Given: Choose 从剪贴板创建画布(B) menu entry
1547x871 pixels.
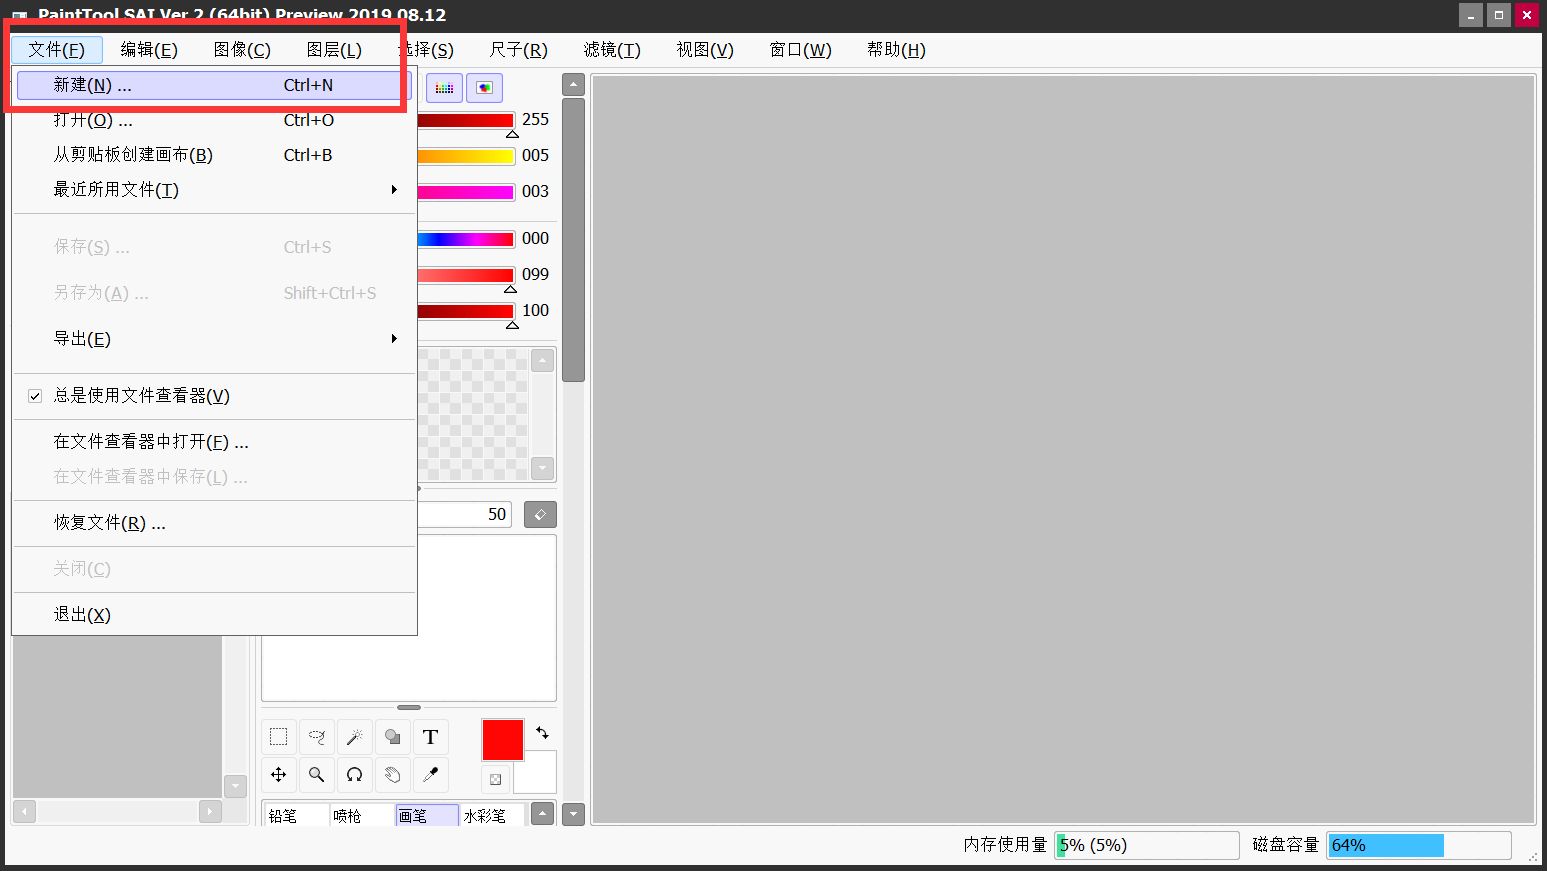Looking at the screenshot, I should (214, 155).
